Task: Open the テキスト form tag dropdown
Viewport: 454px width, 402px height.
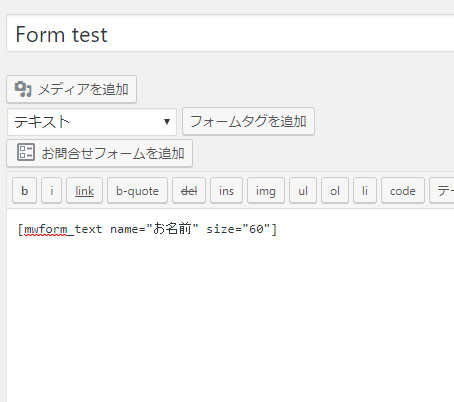Action: point(92,122)
